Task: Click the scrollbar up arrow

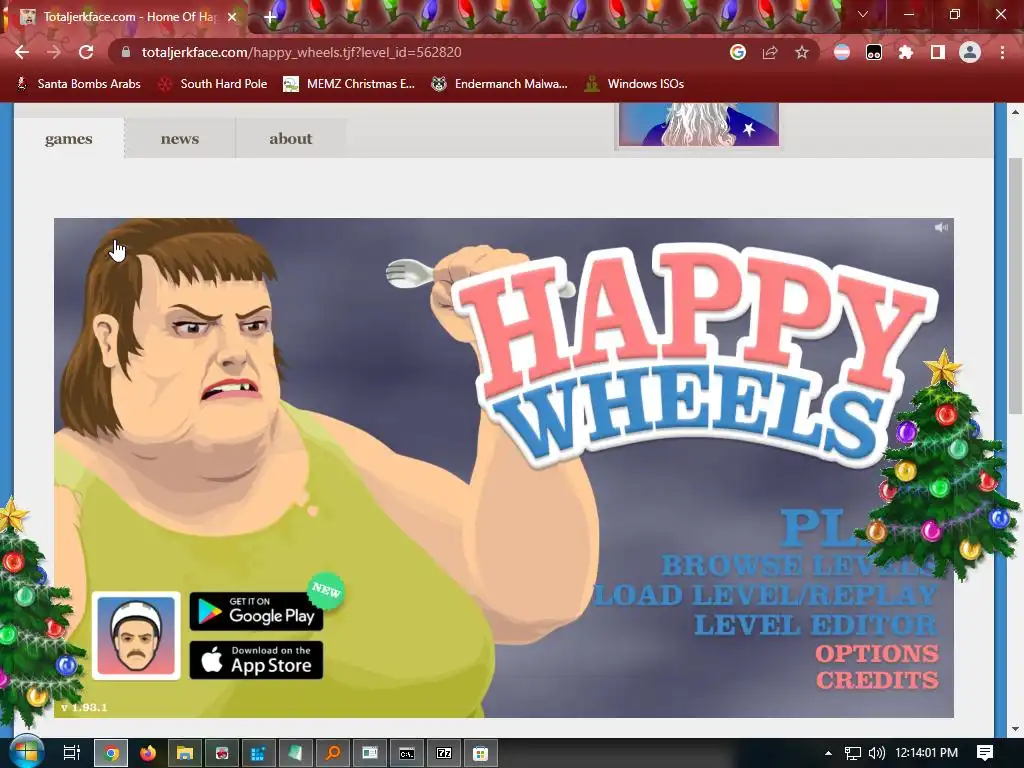Action: point(1015,112)
